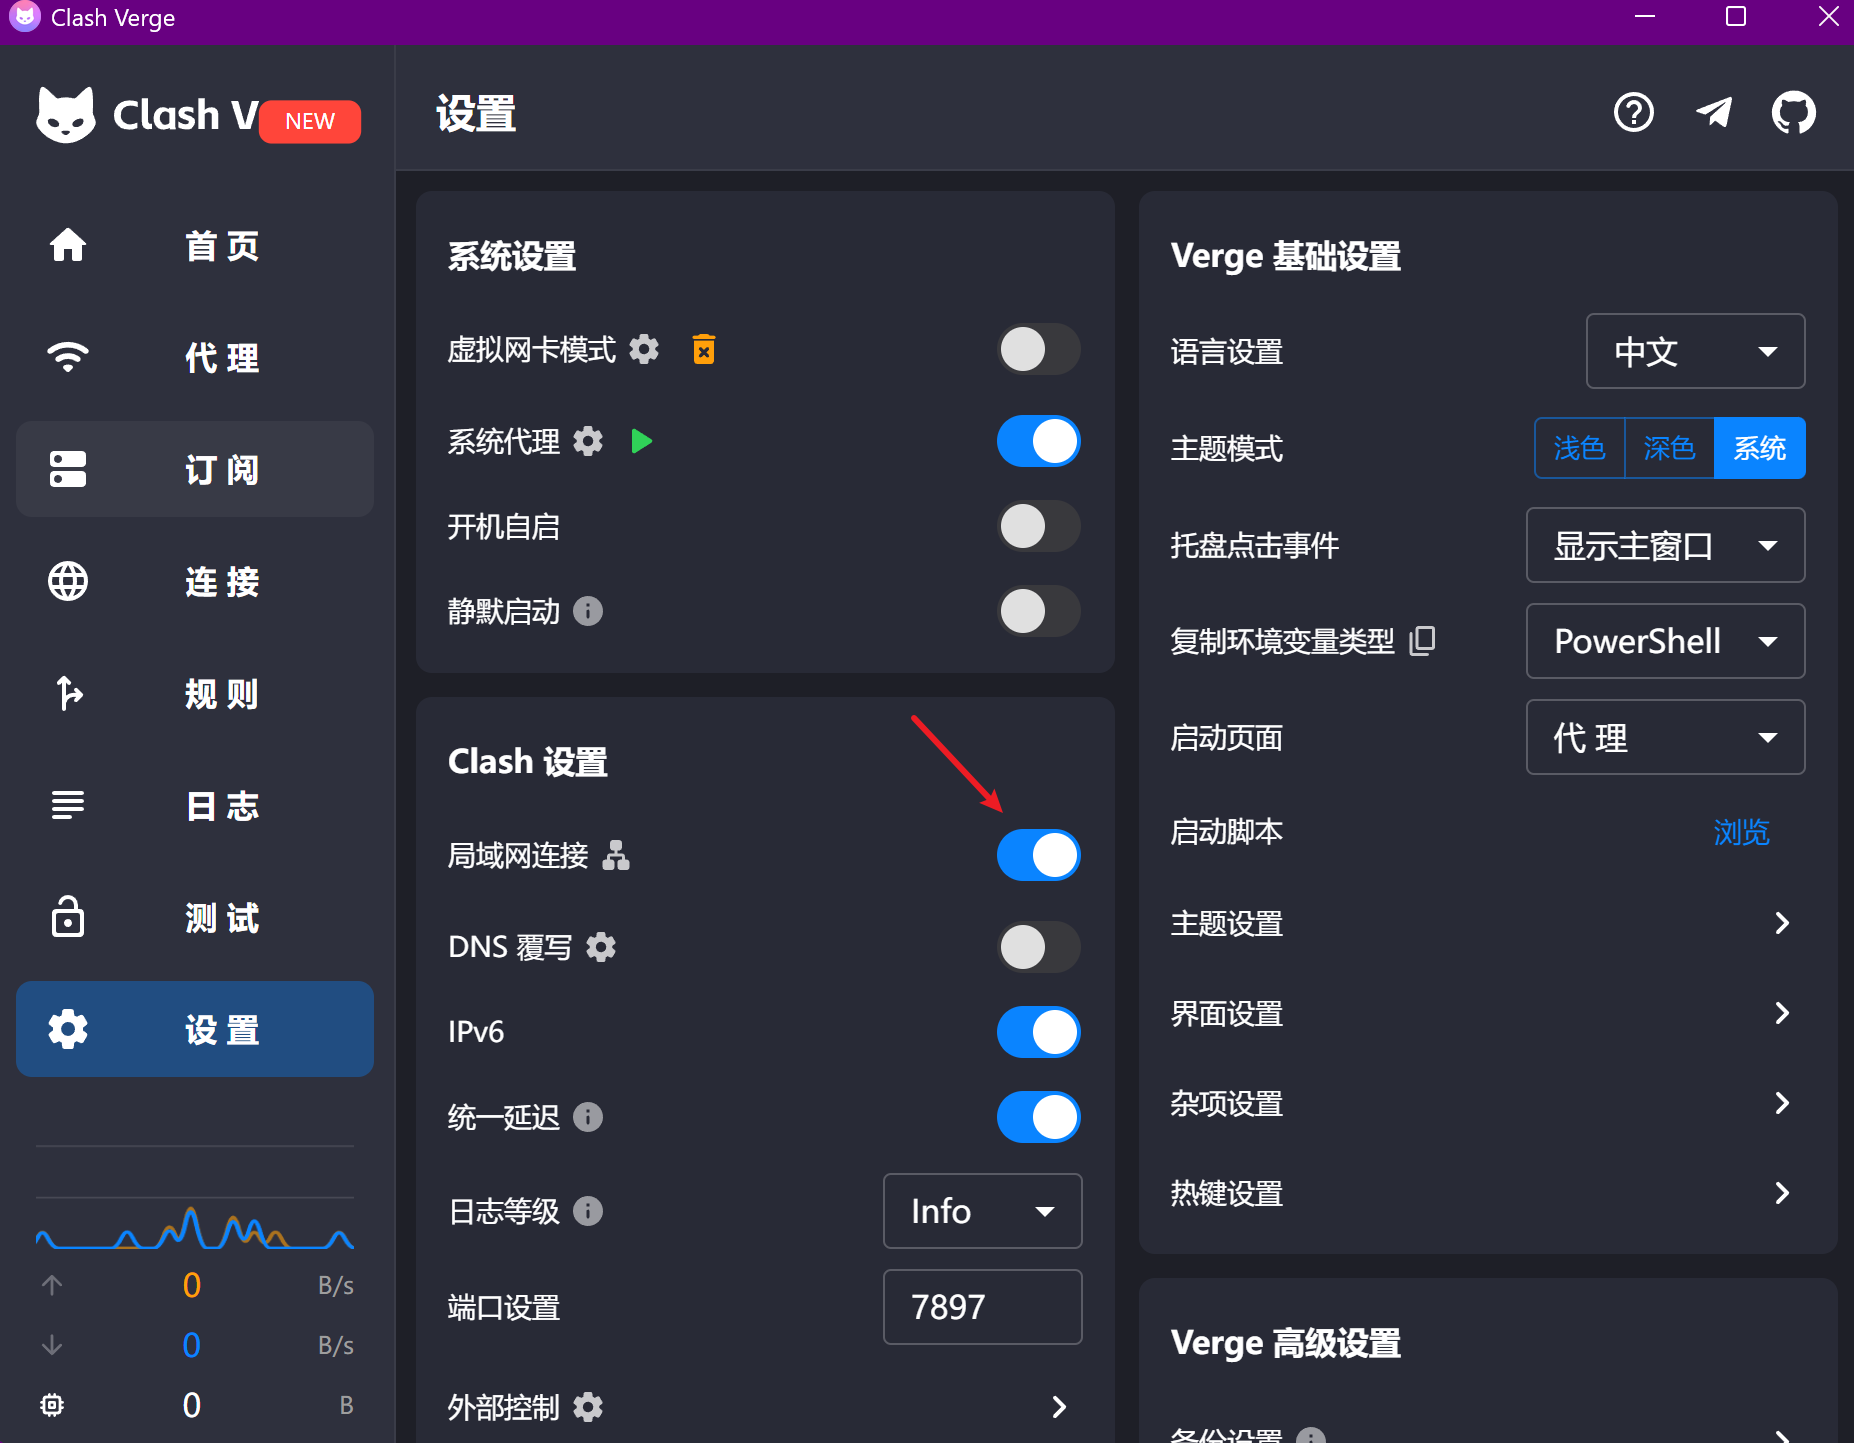Enable 虚拟网卡模式 toggle switch

pyautogui.click(x=1038, y=350)
